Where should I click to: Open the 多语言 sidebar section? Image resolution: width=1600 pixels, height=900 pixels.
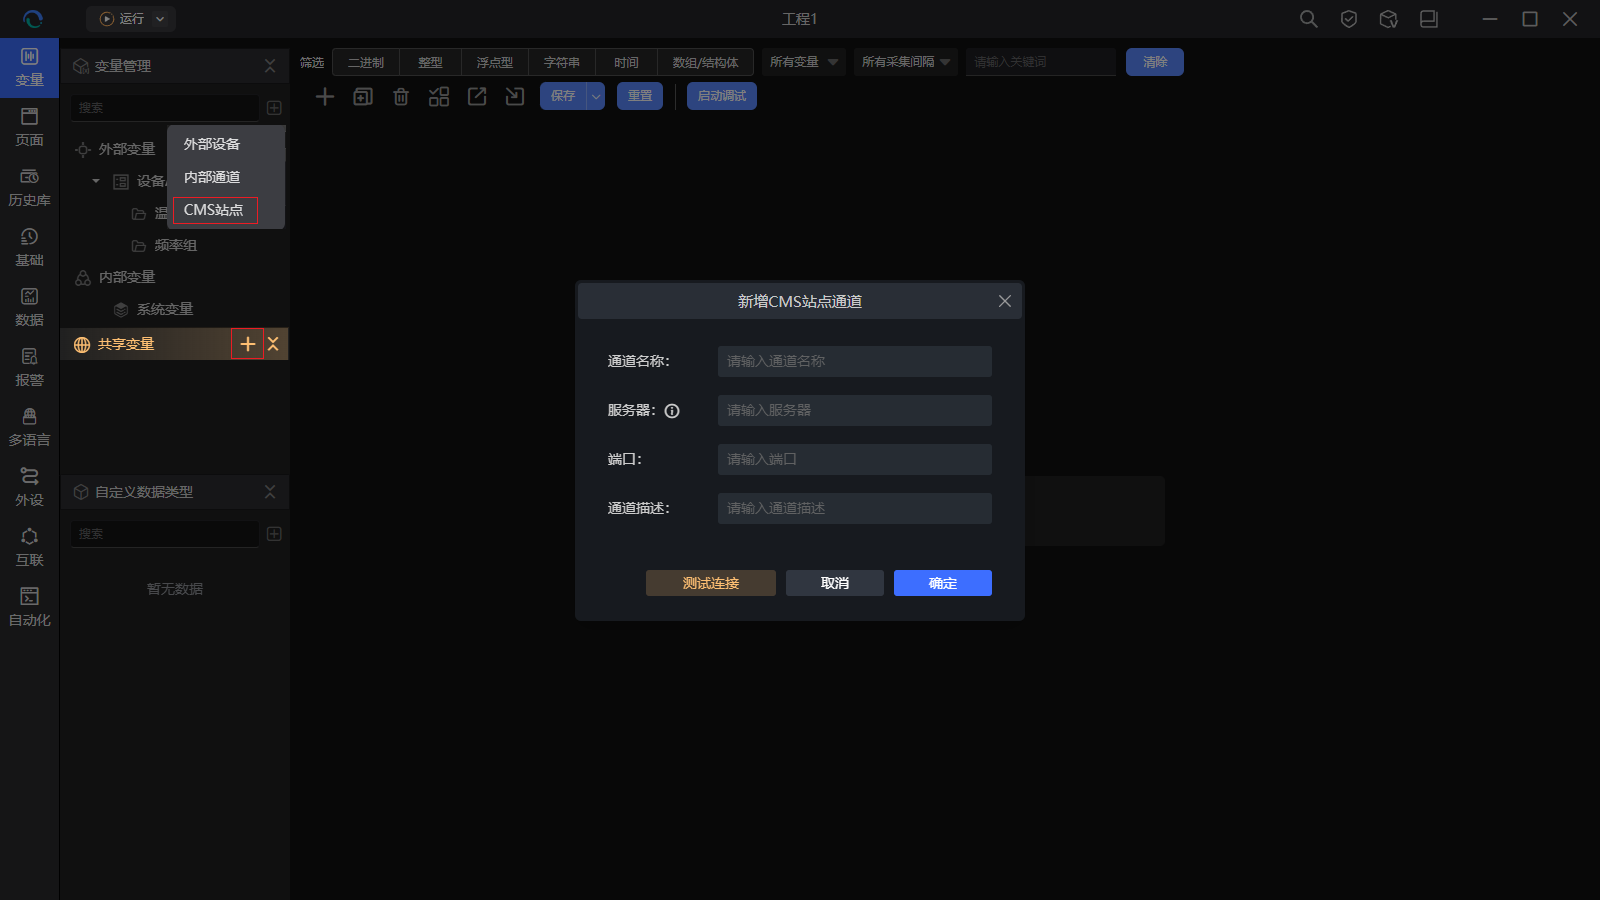click(x=29, y=428)
